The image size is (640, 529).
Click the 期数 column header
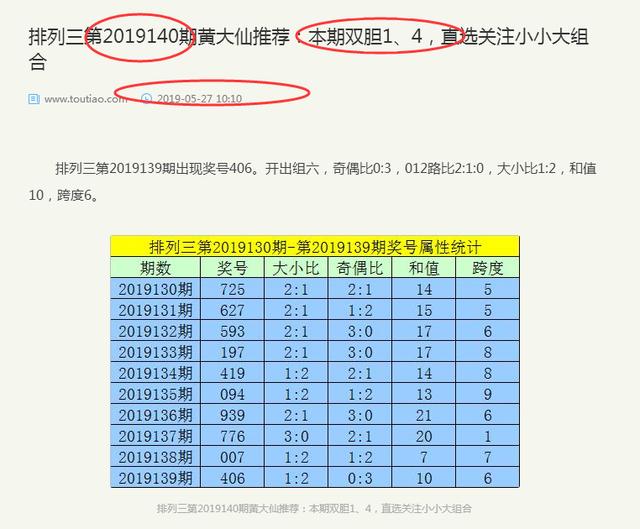tap(156, 268)
